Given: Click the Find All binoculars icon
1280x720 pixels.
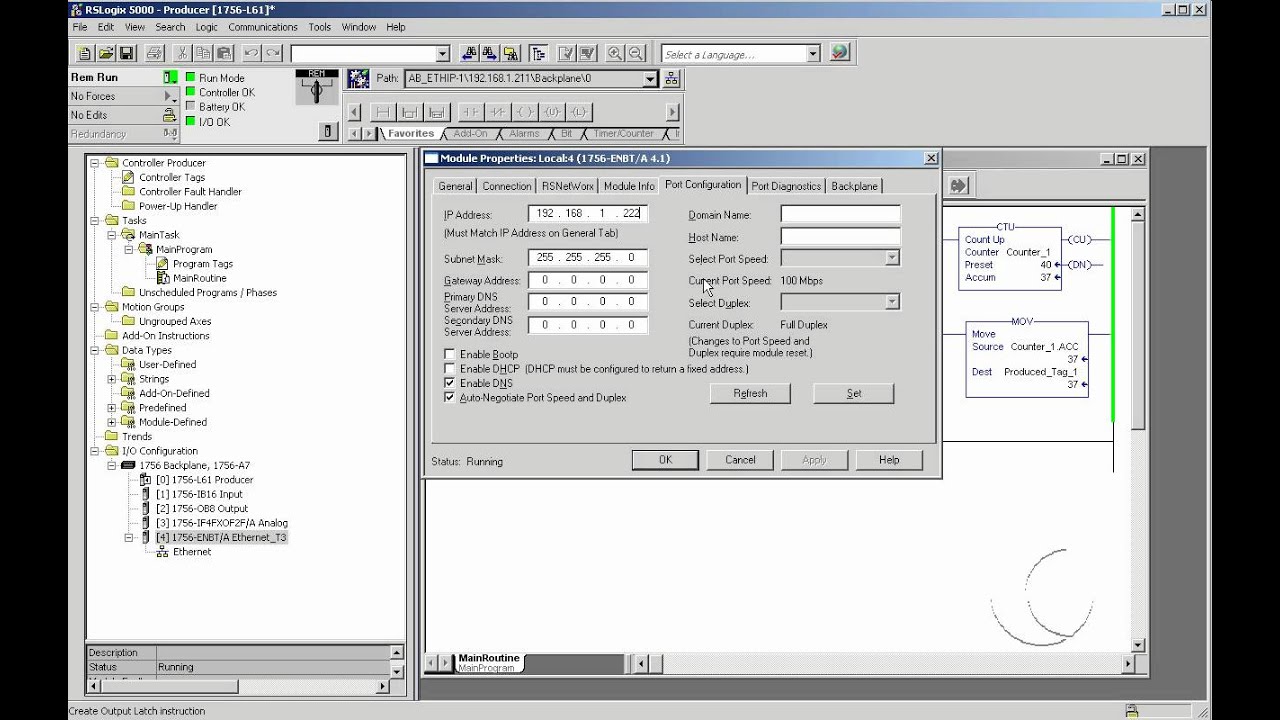Looking at the screenshot, I should coord(512,54).
